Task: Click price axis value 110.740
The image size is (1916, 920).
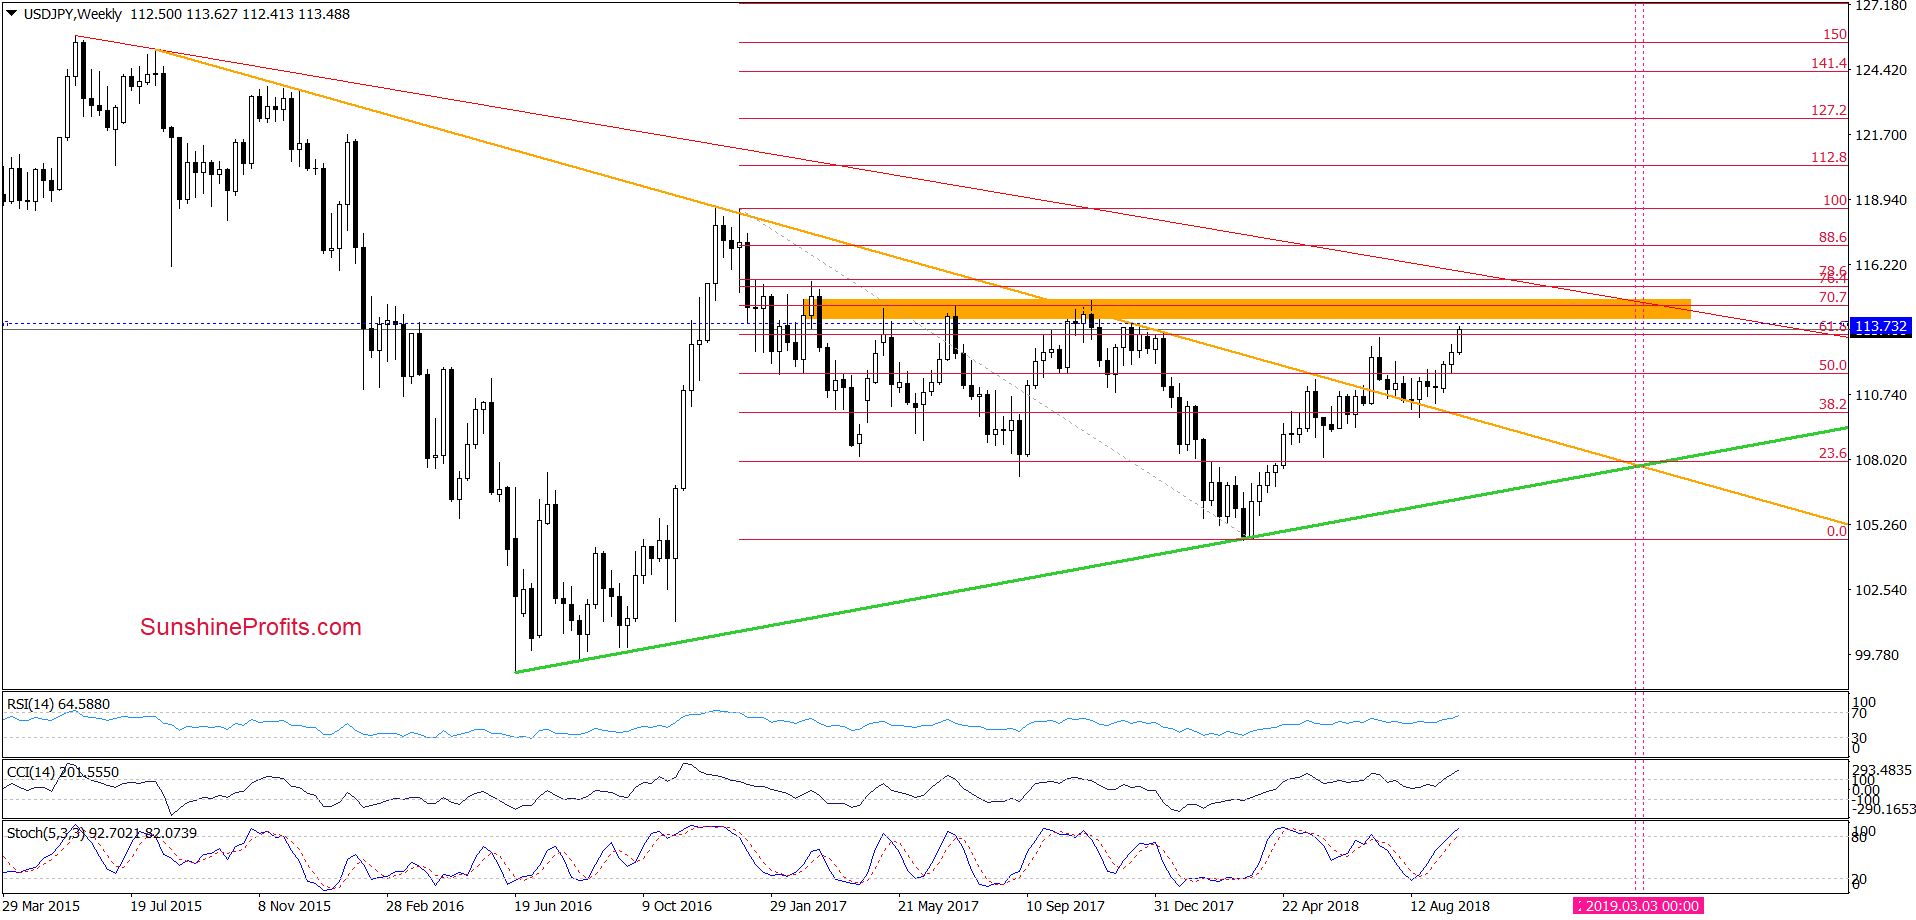Action: point(1881,395)
